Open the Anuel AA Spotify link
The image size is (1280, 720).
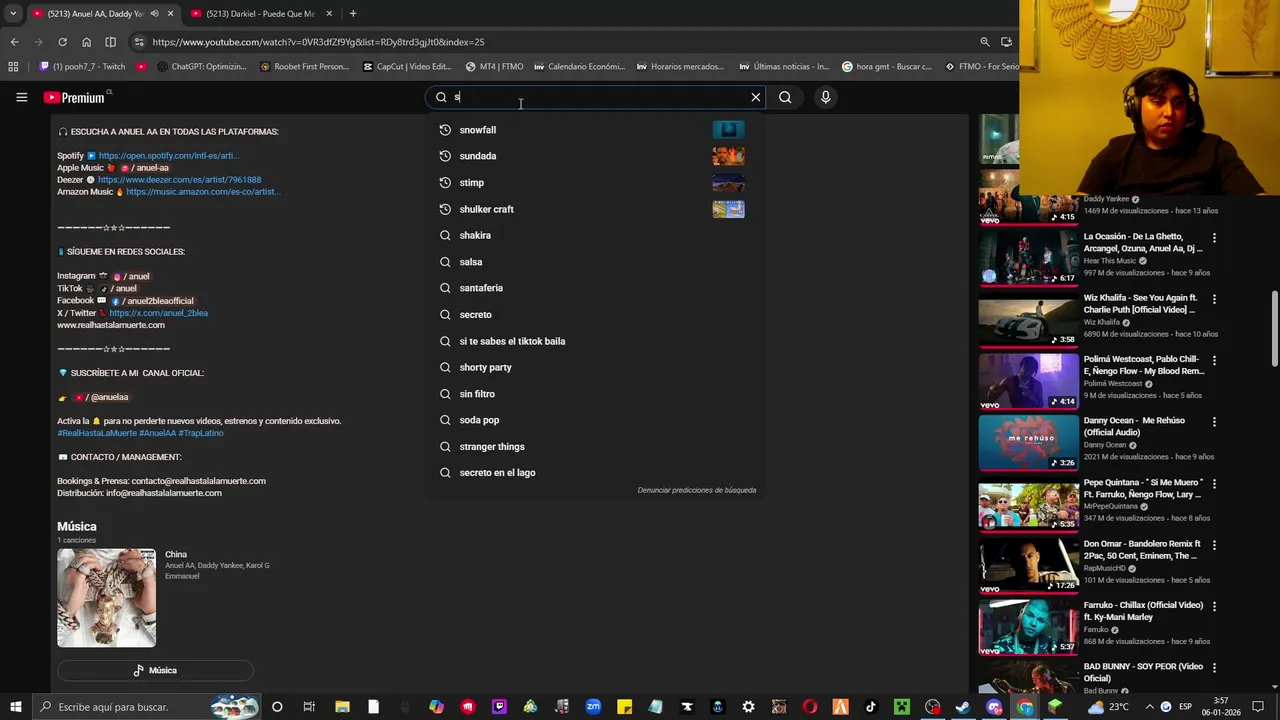point(169,156)
